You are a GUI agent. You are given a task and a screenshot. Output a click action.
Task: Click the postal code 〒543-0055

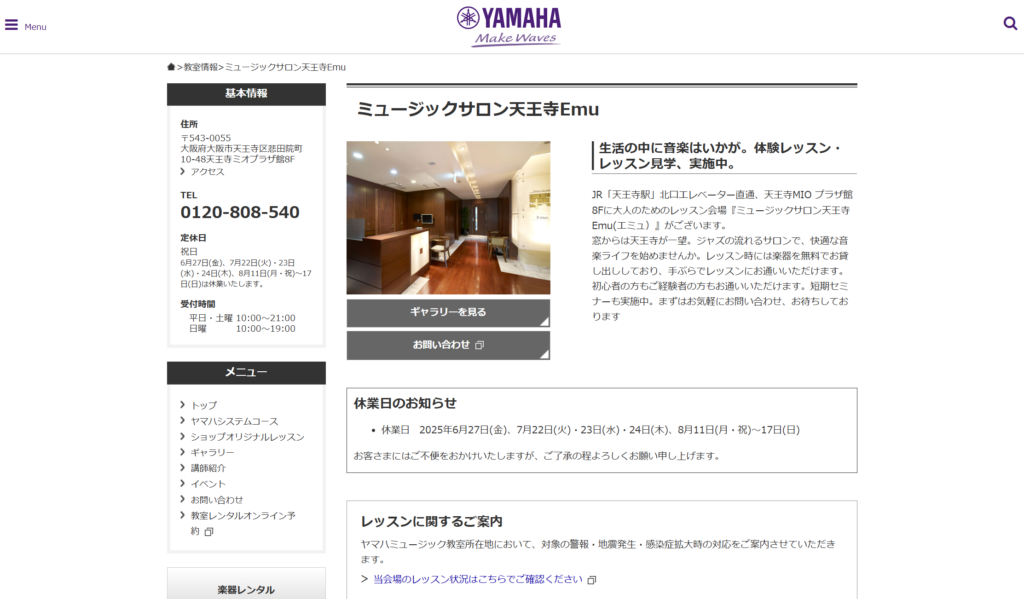206,138
